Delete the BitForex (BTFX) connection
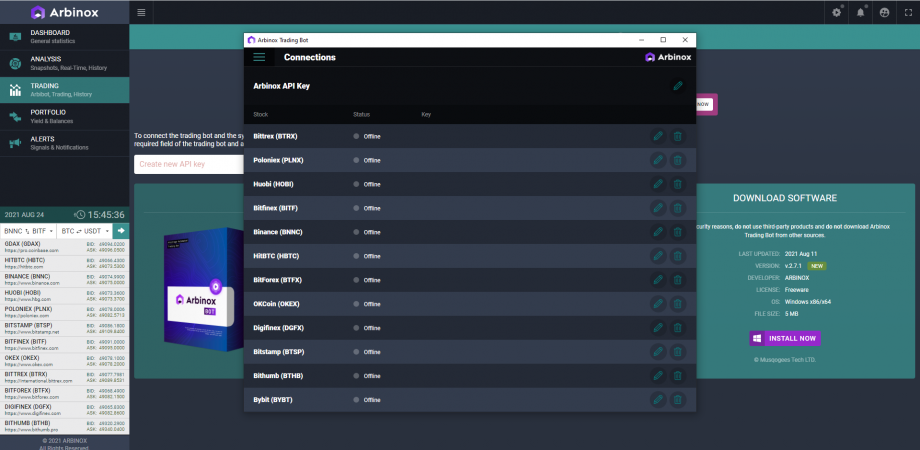 tap(678, 280)
